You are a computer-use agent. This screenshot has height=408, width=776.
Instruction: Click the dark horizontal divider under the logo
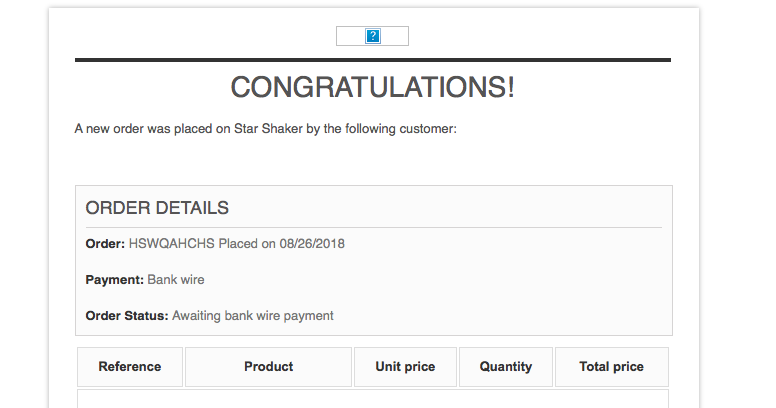click(373, 60)
